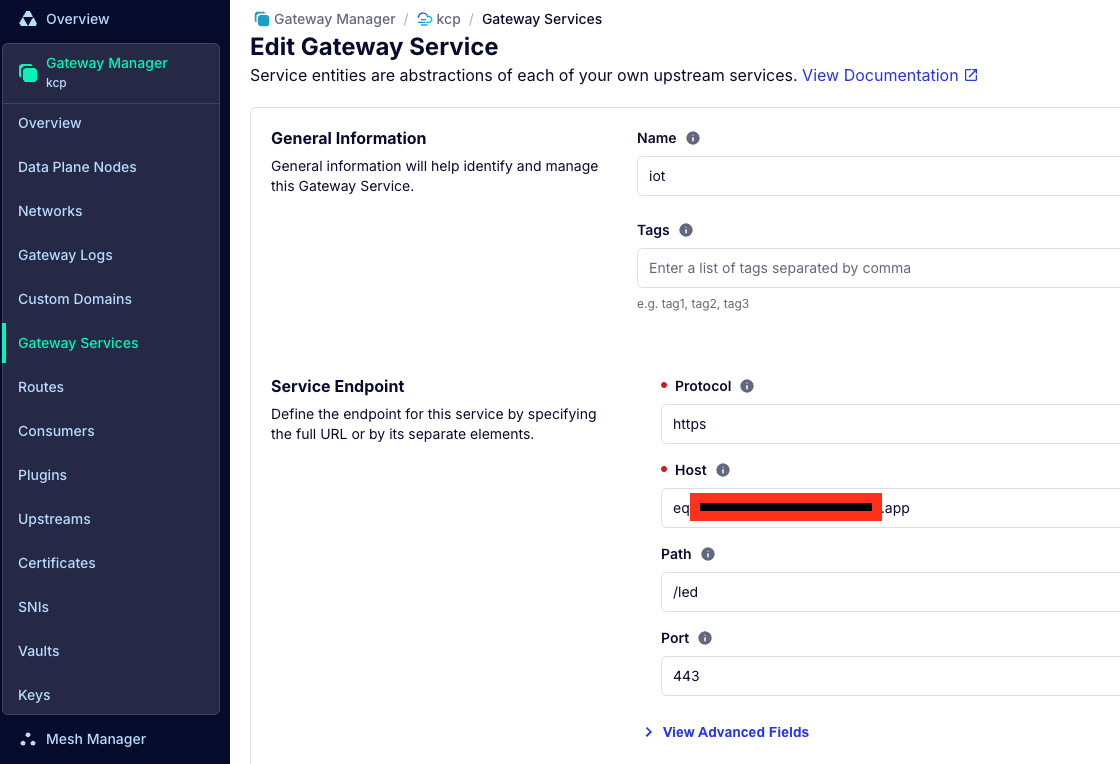Open Certificates in the sidebar

coord(57,563)
